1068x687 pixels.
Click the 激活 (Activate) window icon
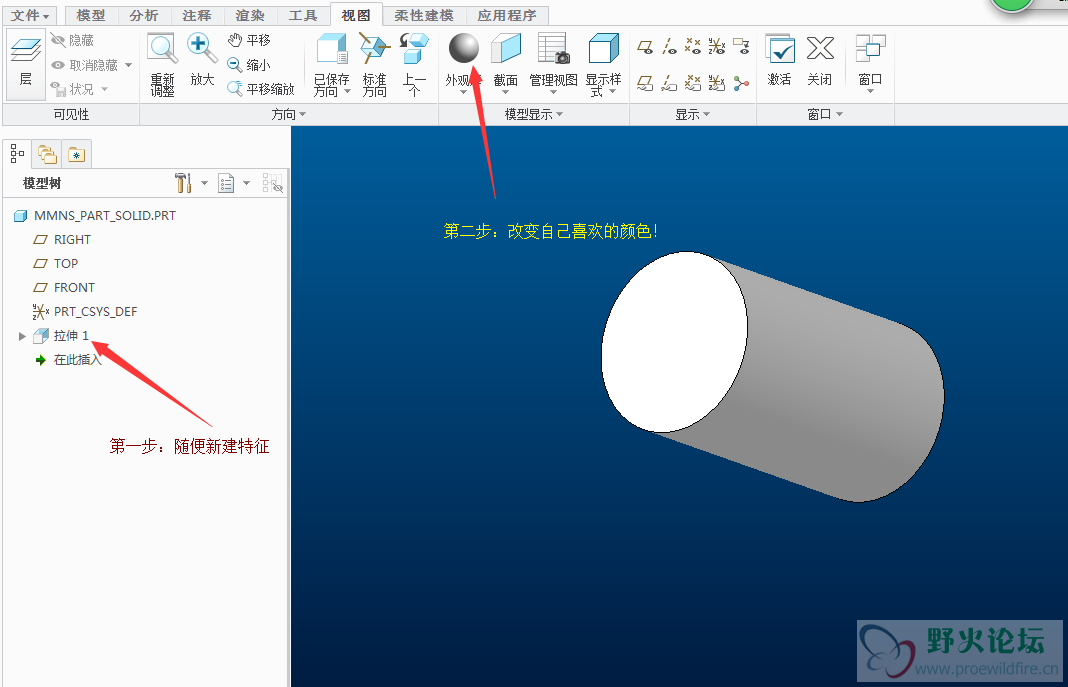[780, 49]
